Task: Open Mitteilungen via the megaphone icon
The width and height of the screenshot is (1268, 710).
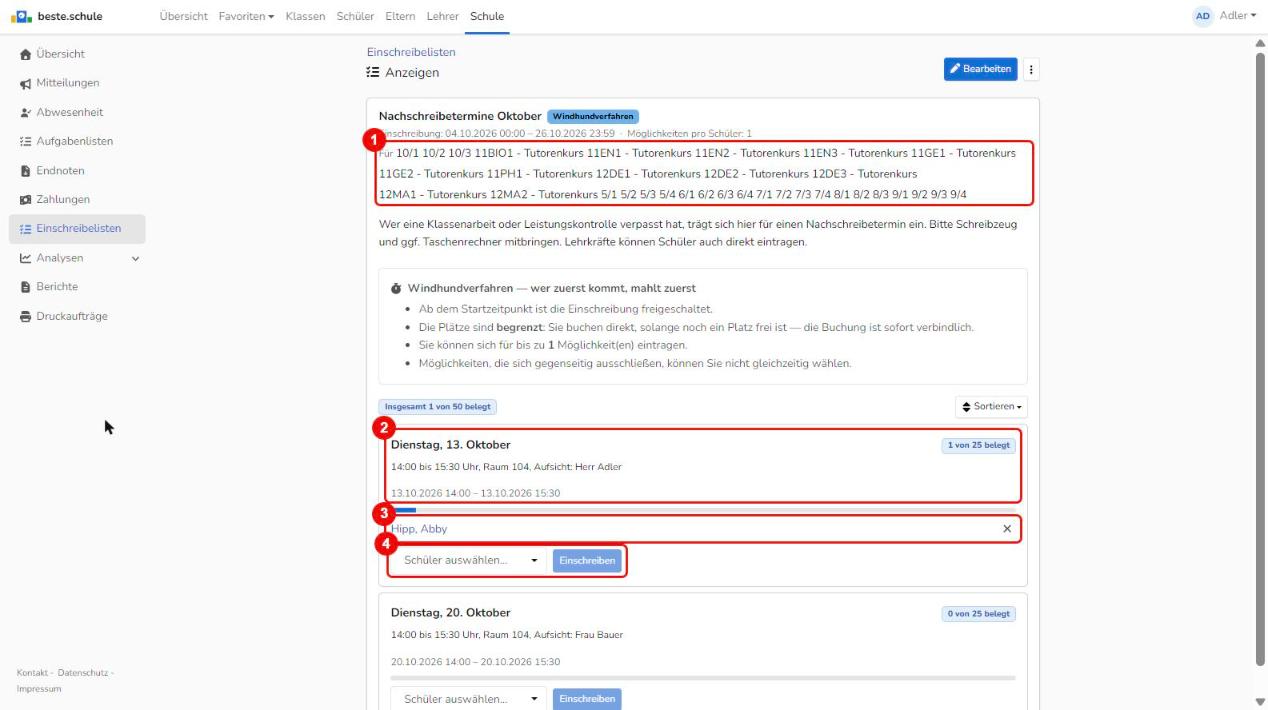Action: pos(24,83)
